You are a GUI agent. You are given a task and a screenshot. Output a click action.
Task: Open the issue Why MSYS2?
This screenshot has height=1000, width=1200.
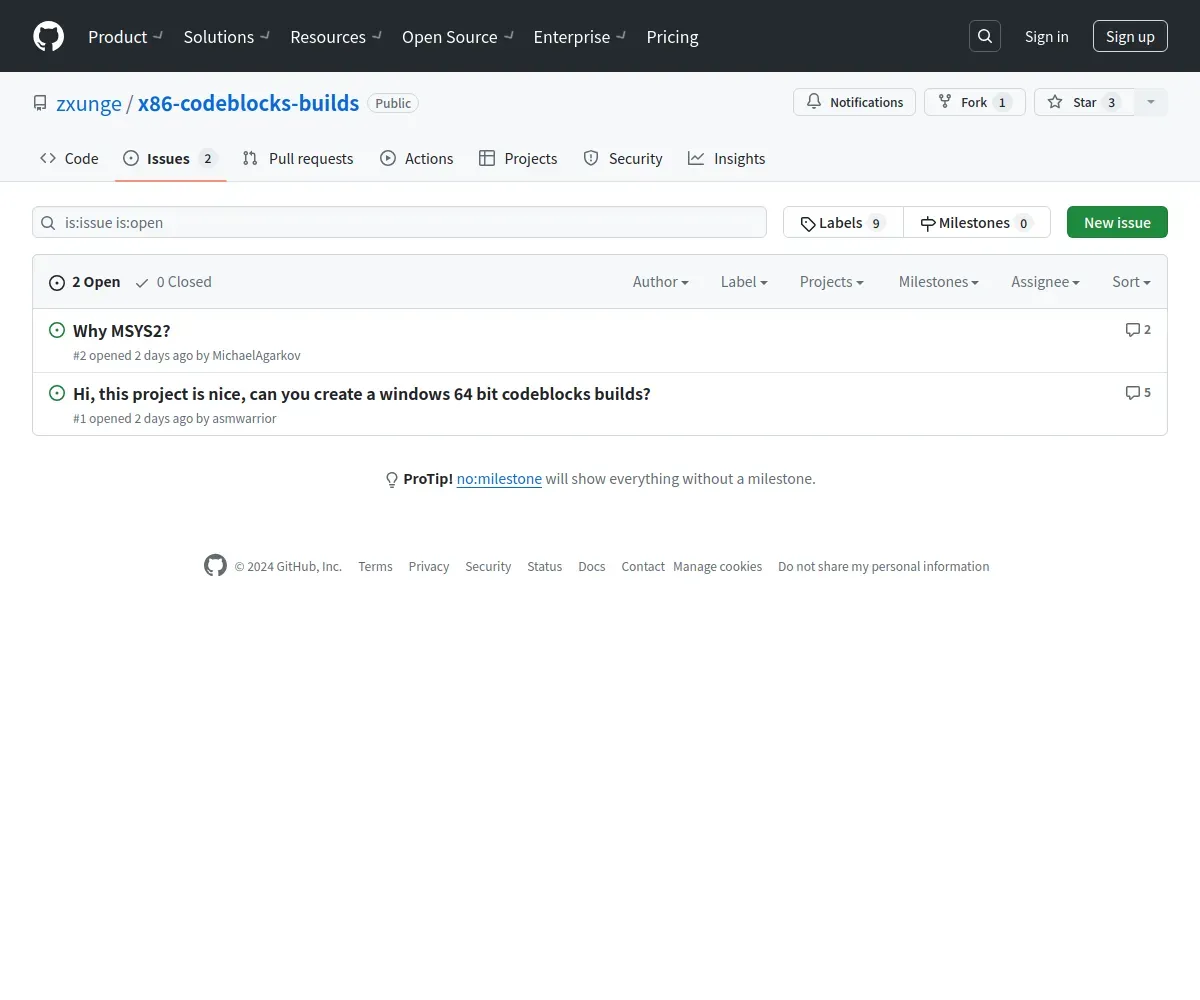[122, 331]
